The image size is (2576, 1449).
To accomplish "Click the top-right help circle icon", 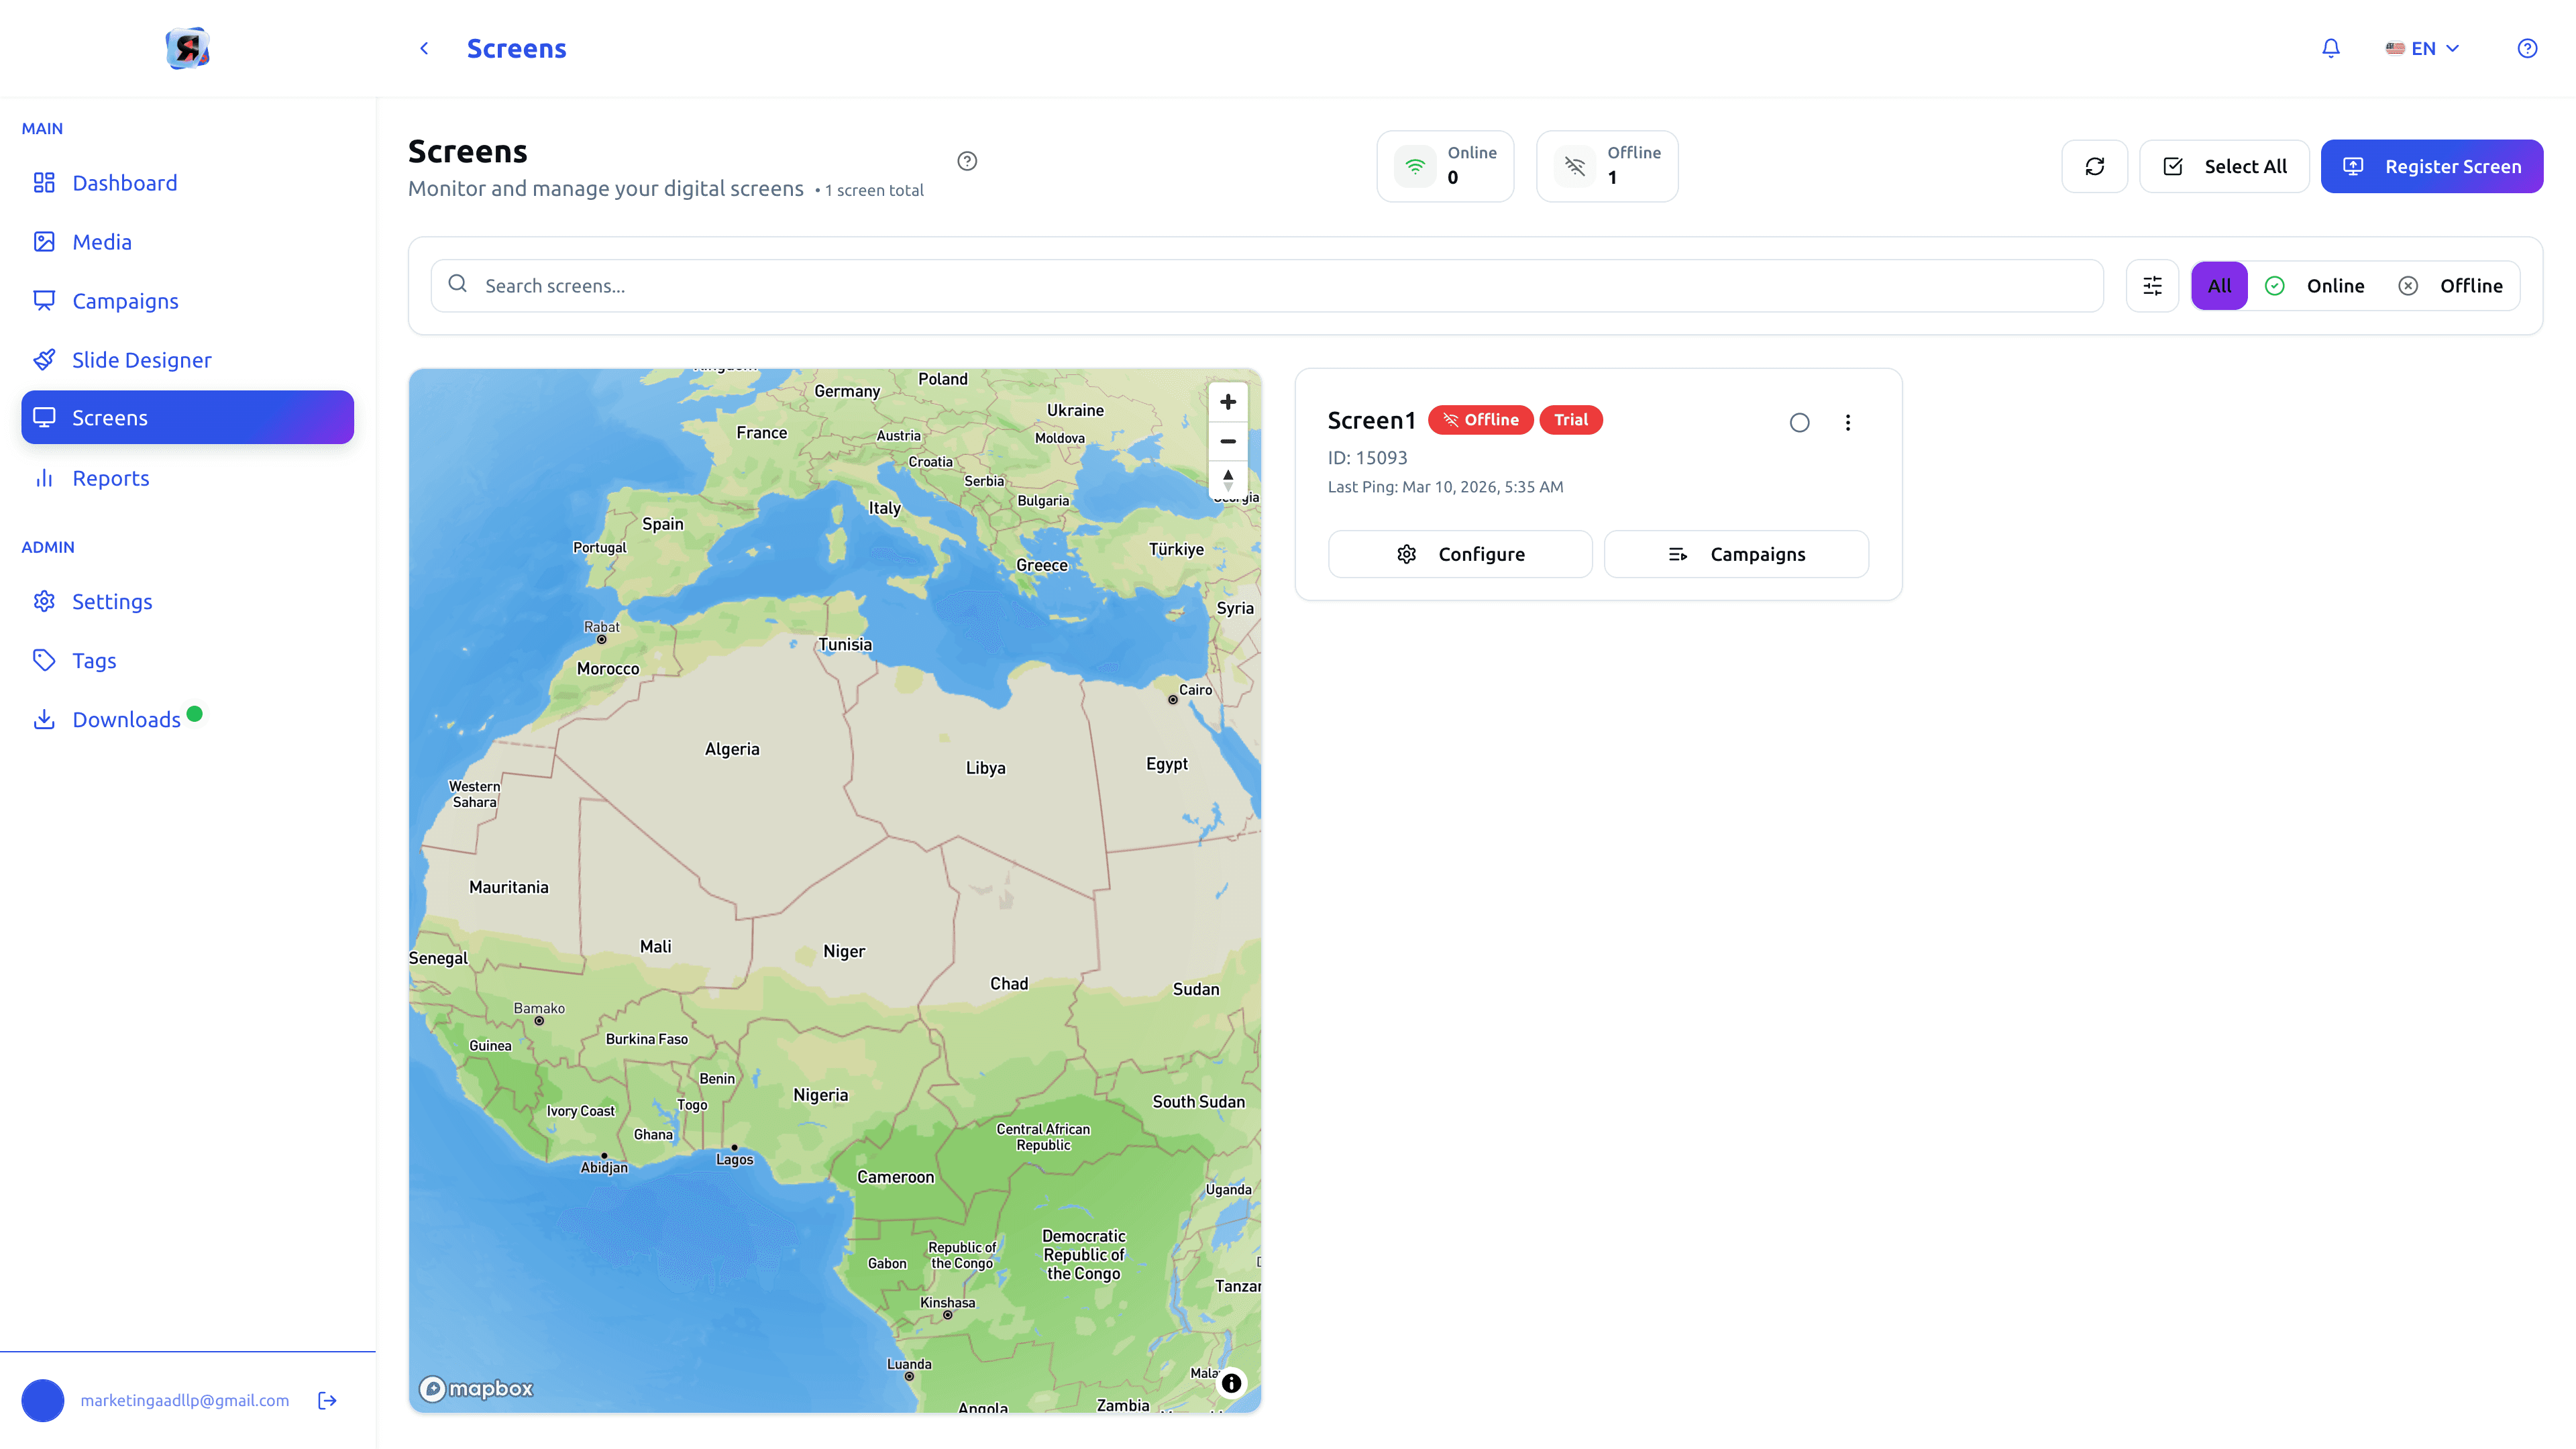I will pos(2526,48).
